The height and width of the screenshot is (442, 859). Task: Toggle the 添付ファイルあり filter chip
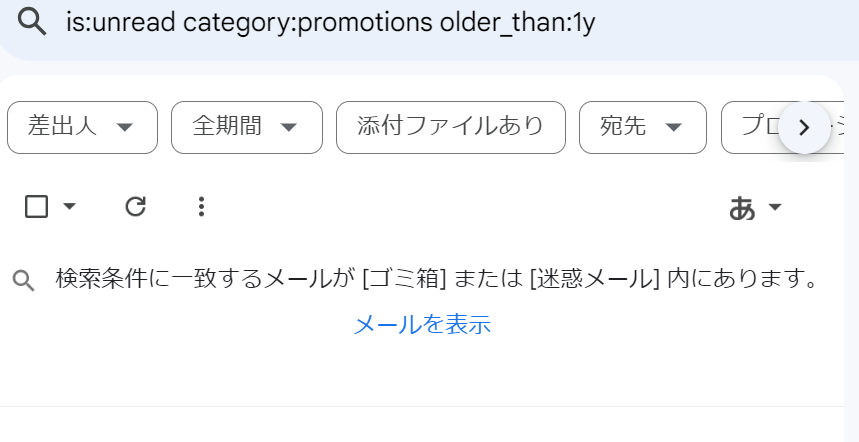pos(450,127)
